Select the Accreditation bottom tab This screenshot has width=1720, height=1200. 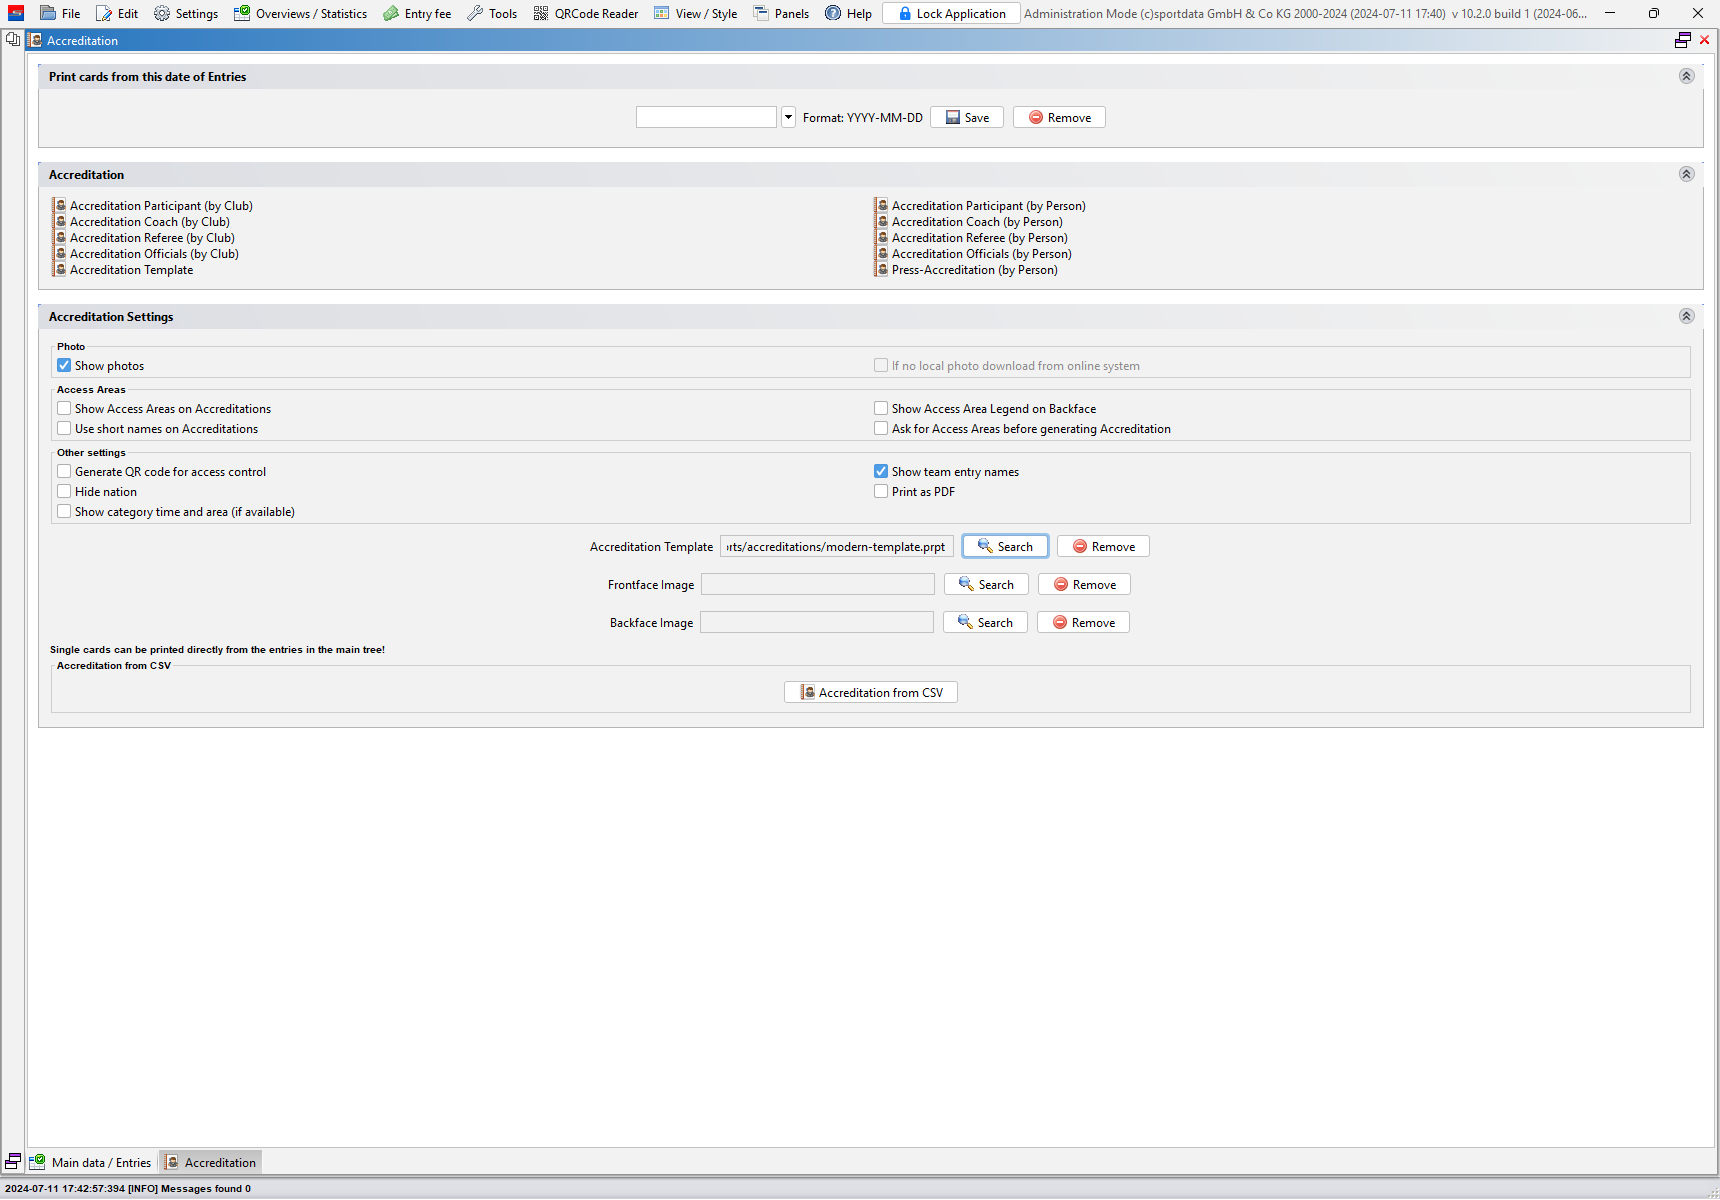(x=211, y=1162)
